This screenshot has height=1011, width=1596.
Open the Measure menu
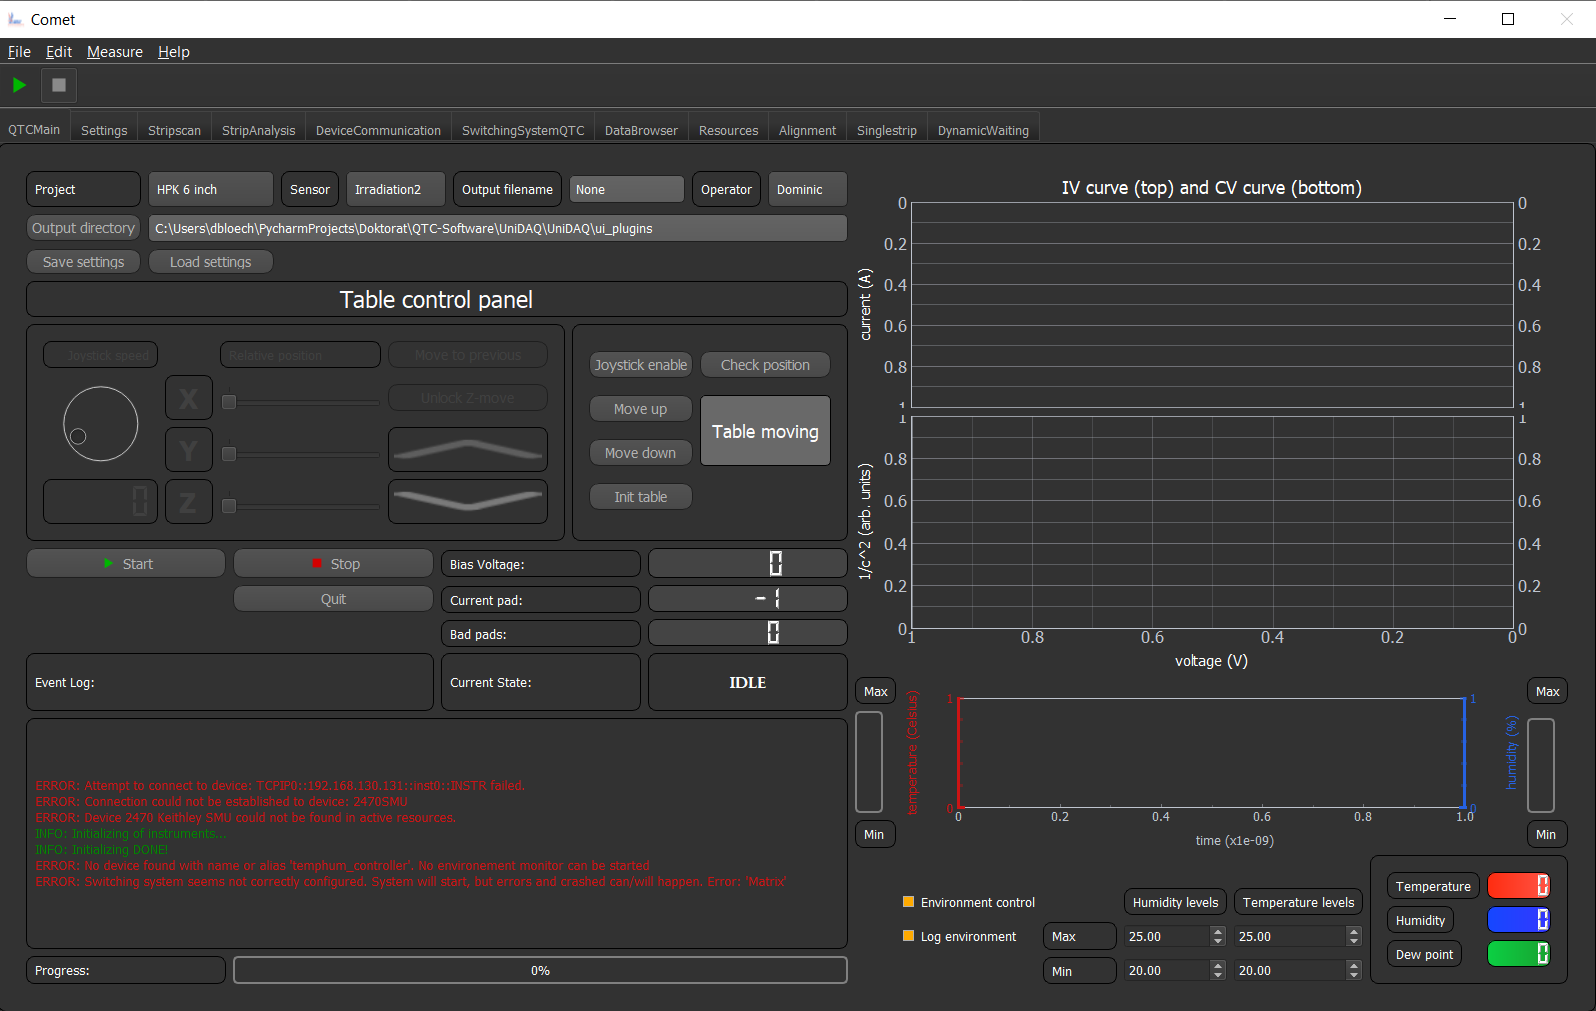tap(115, 52)
